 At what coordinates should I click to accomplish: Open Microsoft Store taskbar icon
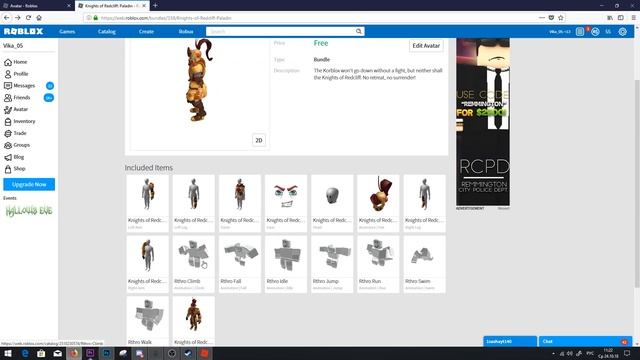[x=41, y=353]
